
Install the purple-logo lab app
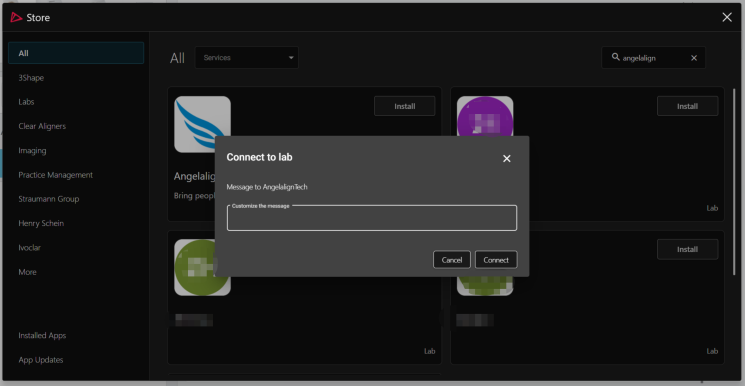(687, 106)
